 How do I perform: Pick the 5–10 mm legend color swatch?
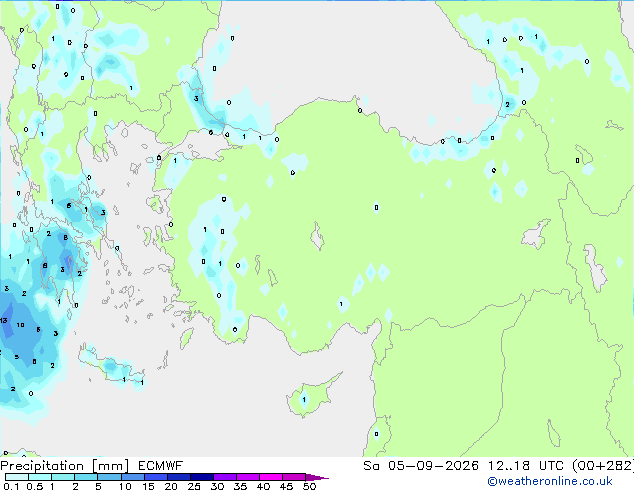(x=109, y=477)
